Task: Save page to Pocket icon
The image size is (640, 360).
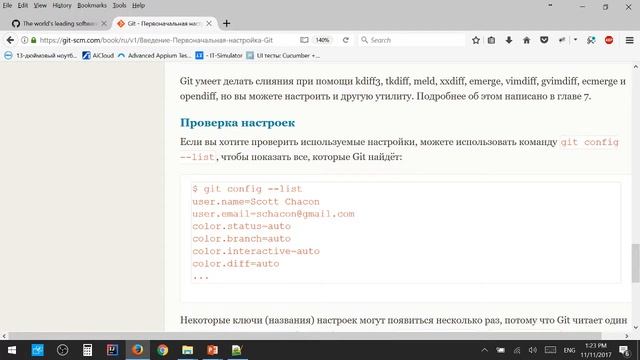Action: coord(544,40)
